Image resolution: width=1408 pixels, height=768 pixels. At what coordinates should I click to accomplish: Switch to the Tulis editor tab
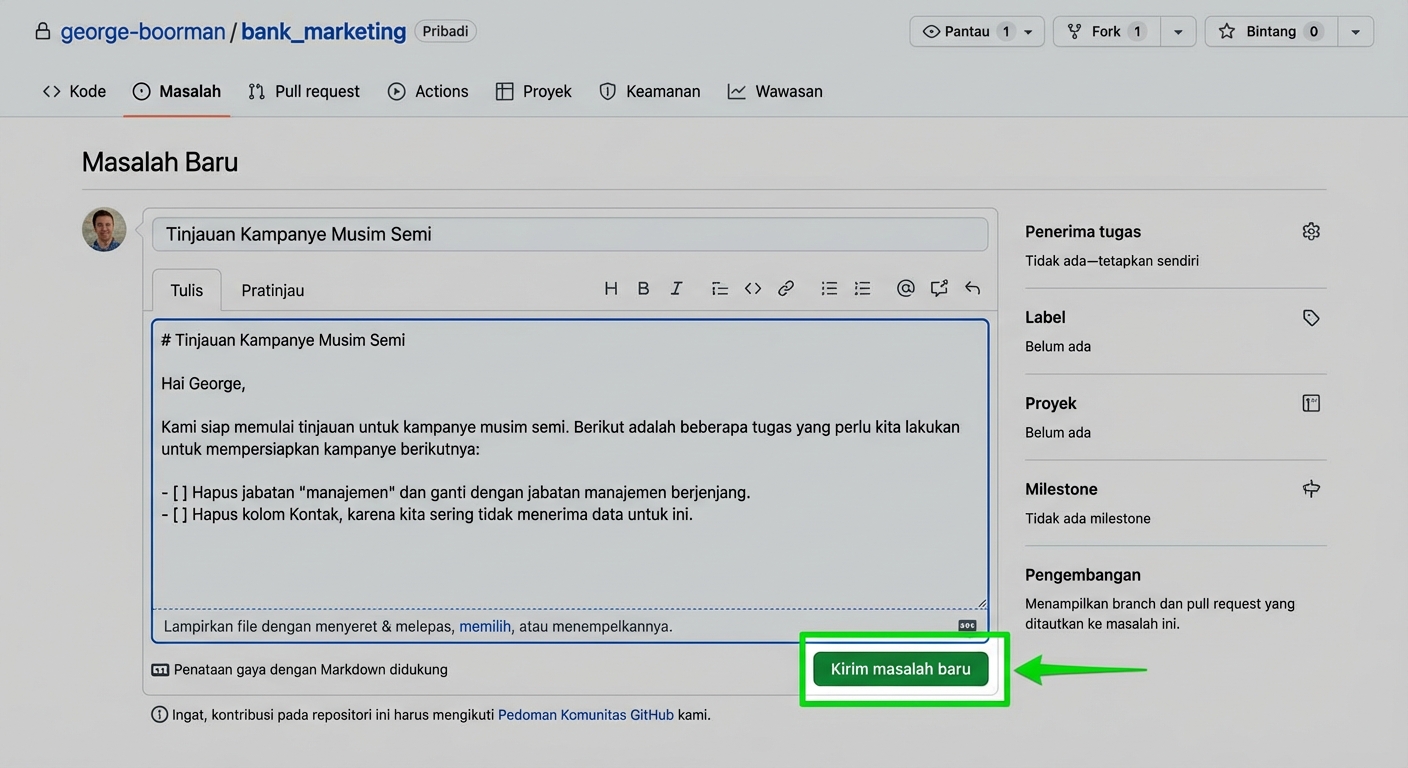[x=187, y=290]
